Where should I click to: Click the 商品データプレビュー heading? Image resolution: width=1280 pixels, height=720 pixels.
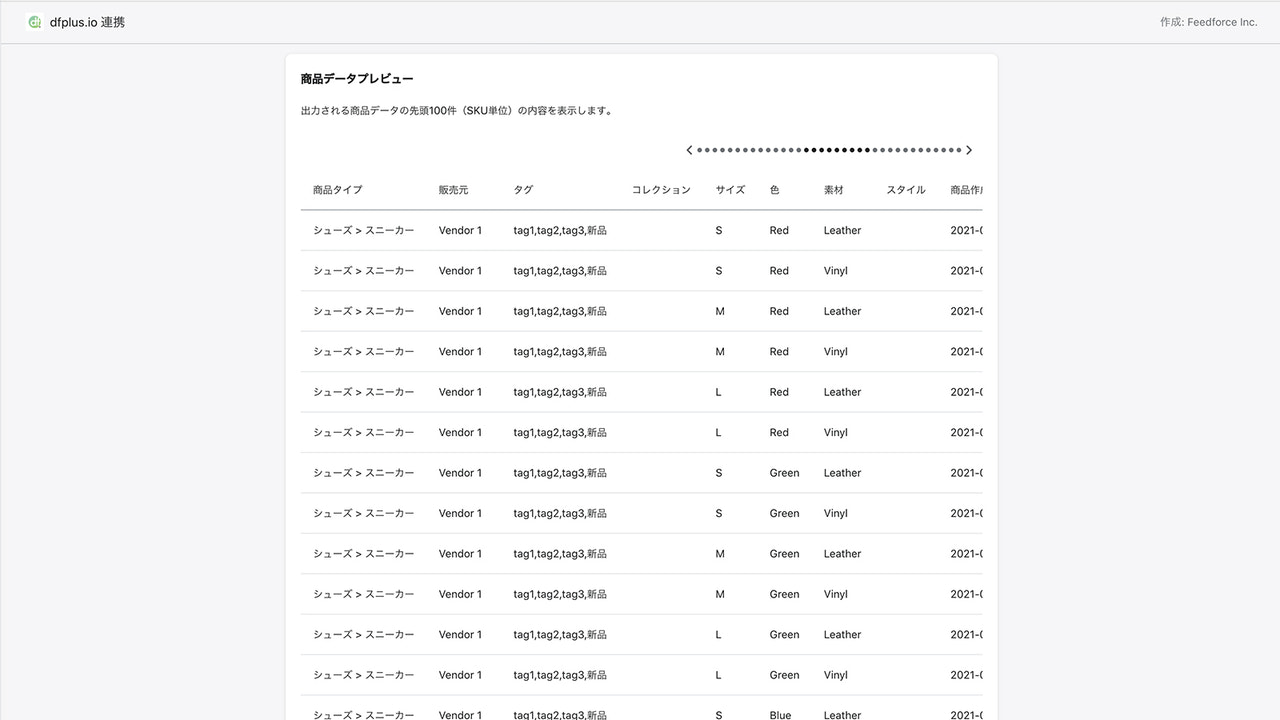[356, 78]
